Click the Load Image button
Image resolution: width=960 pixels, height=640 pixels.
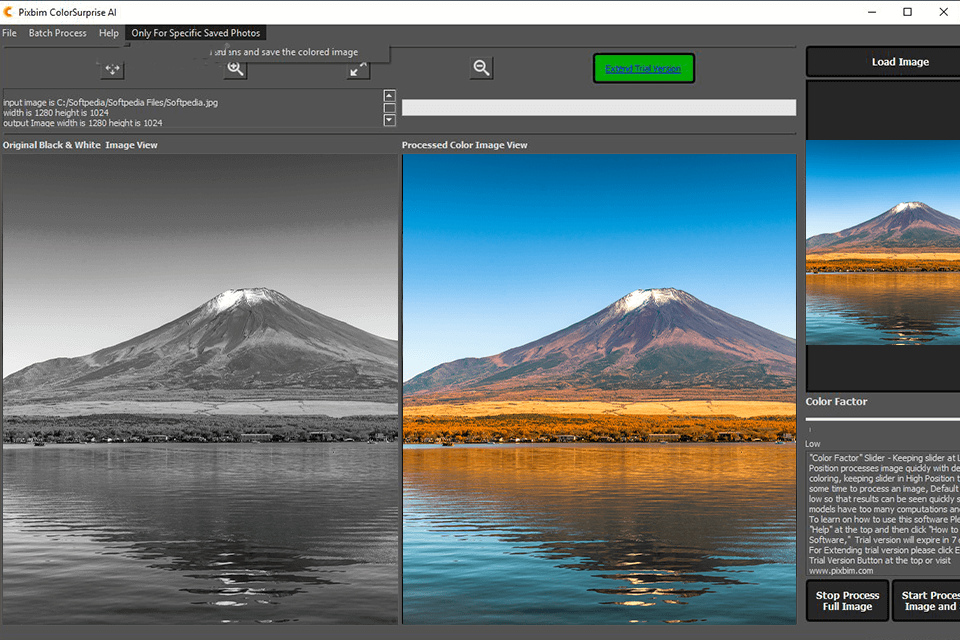[x=883, y=62]
